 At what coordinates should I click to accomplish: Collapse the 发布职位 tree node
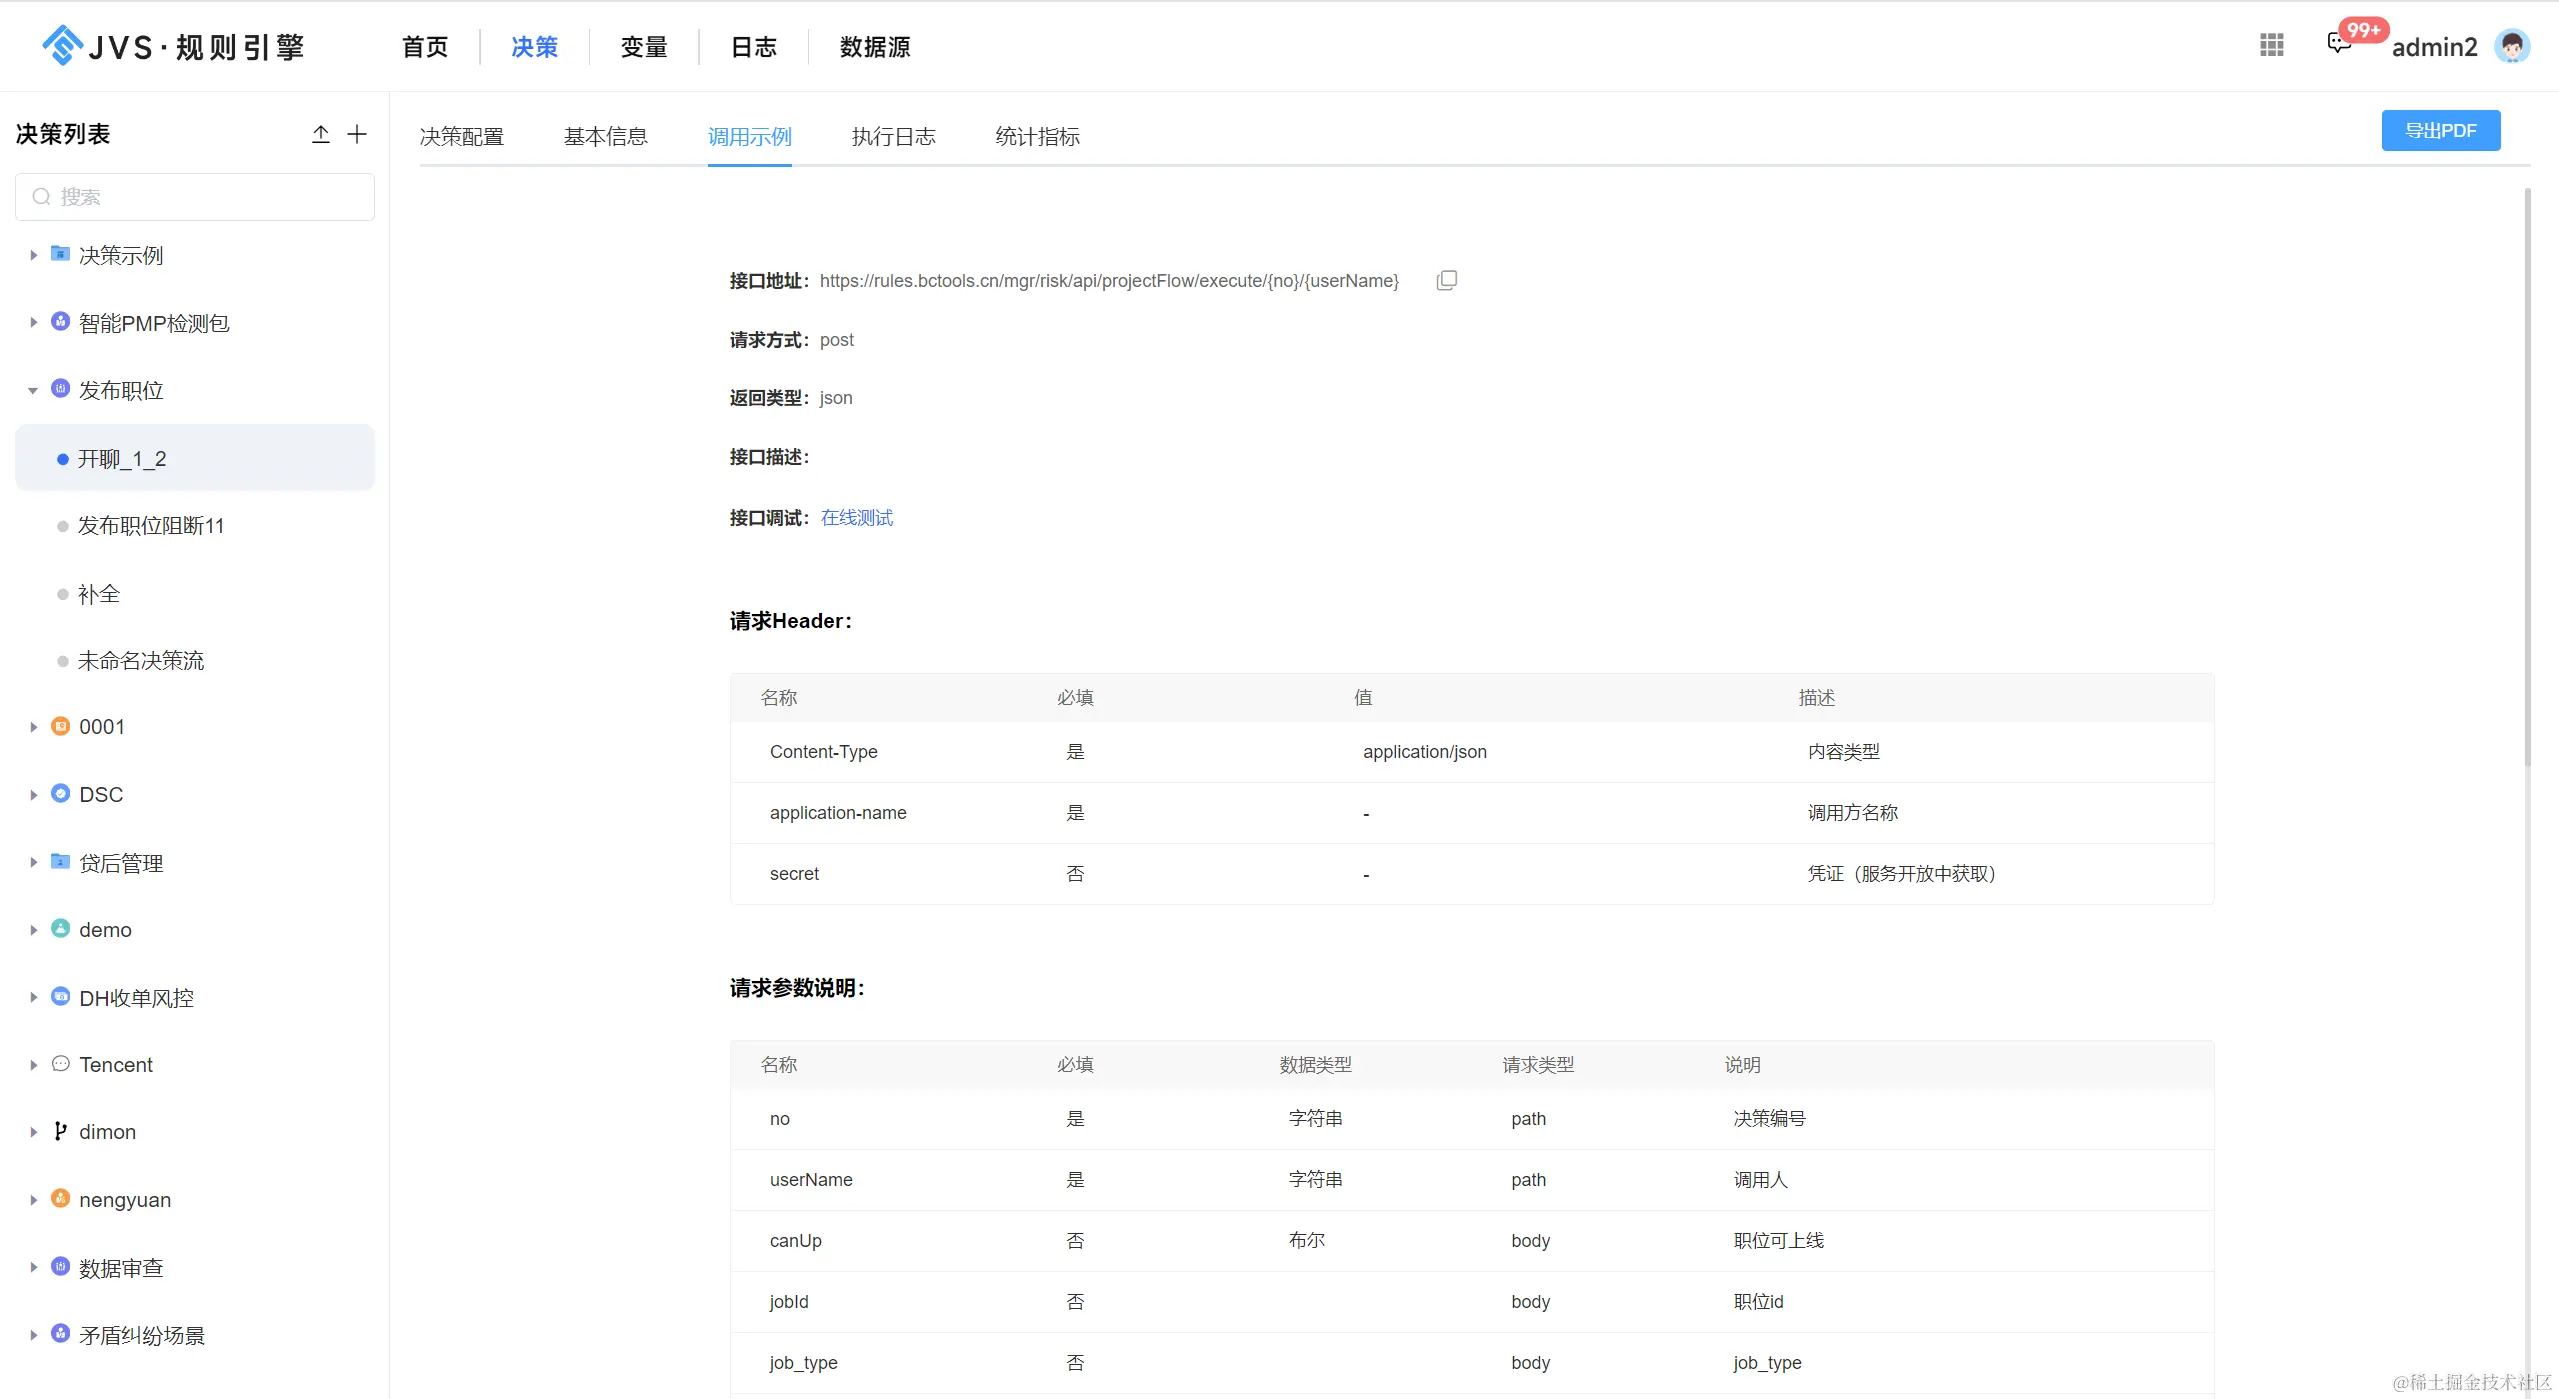point(33,390)
